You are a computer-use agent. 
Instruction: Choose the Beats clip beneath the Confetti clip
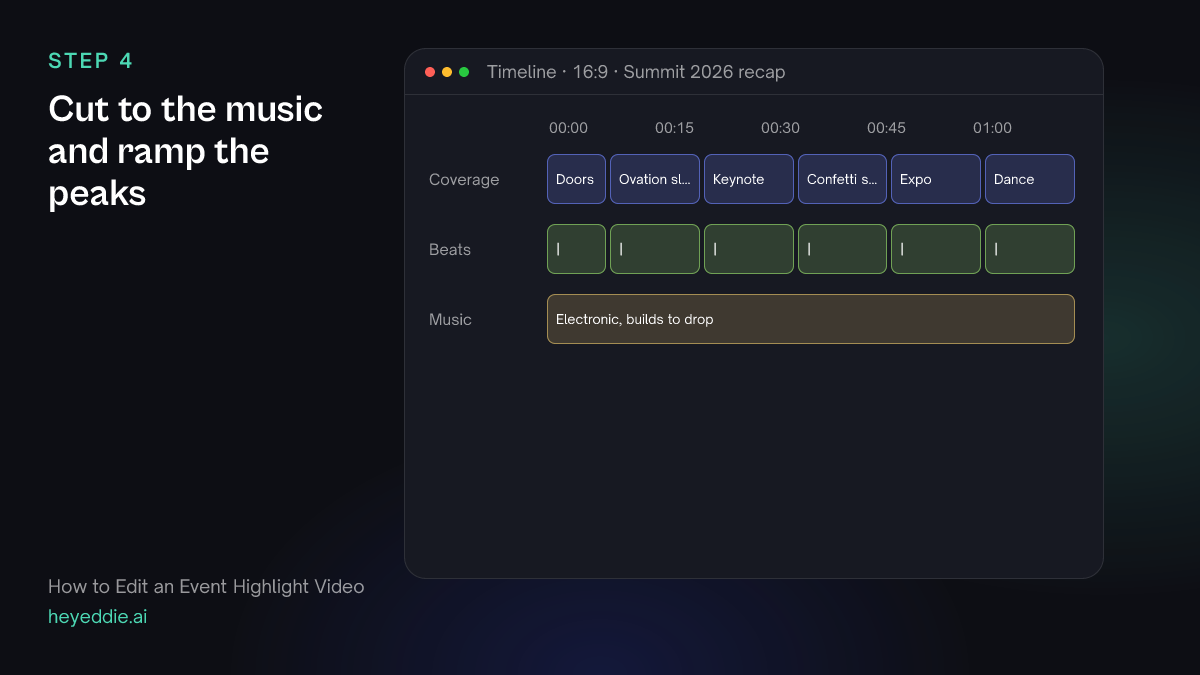pos(842,249)
